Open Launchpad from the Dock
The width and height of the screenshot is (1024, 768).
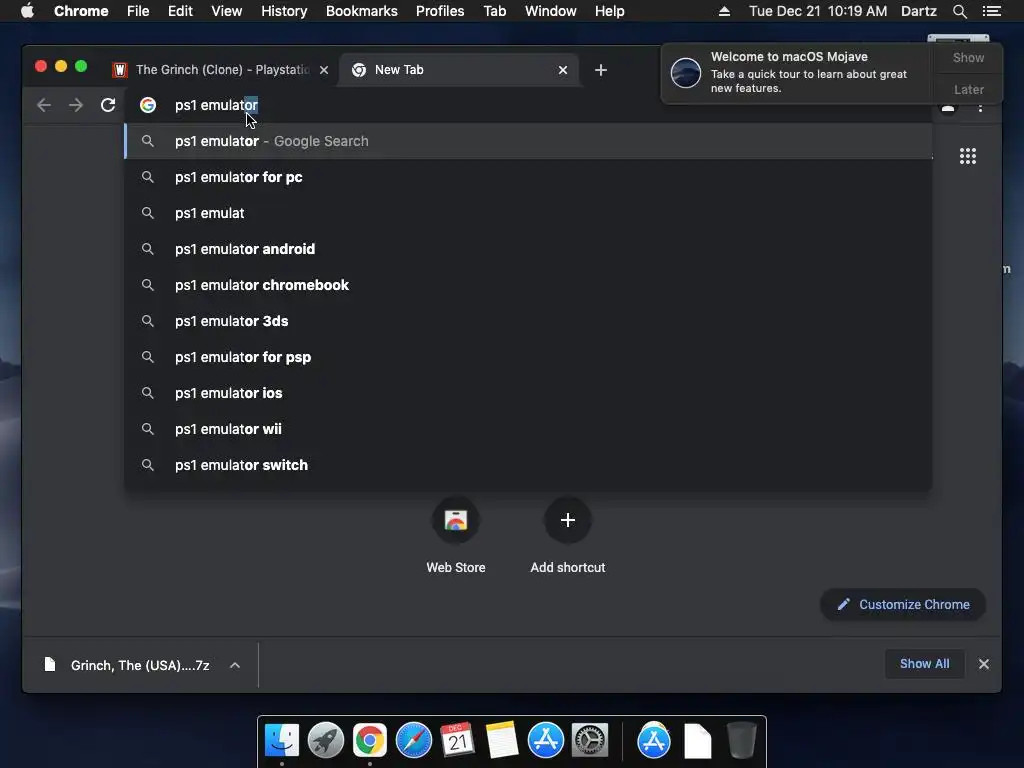[x=326, y=741]
